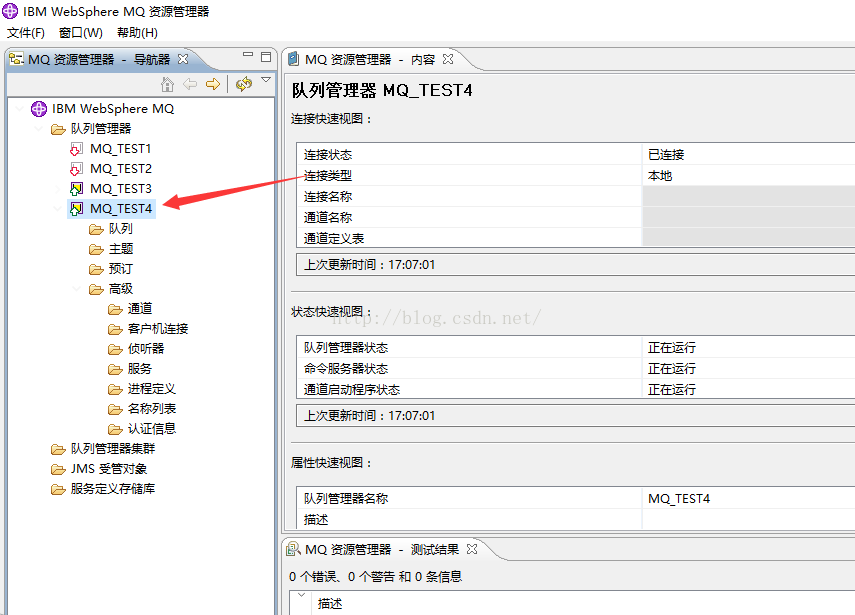Screen dimensions: 855x615
Task: Click the 主题 folder icon
Action: (96, 249)
